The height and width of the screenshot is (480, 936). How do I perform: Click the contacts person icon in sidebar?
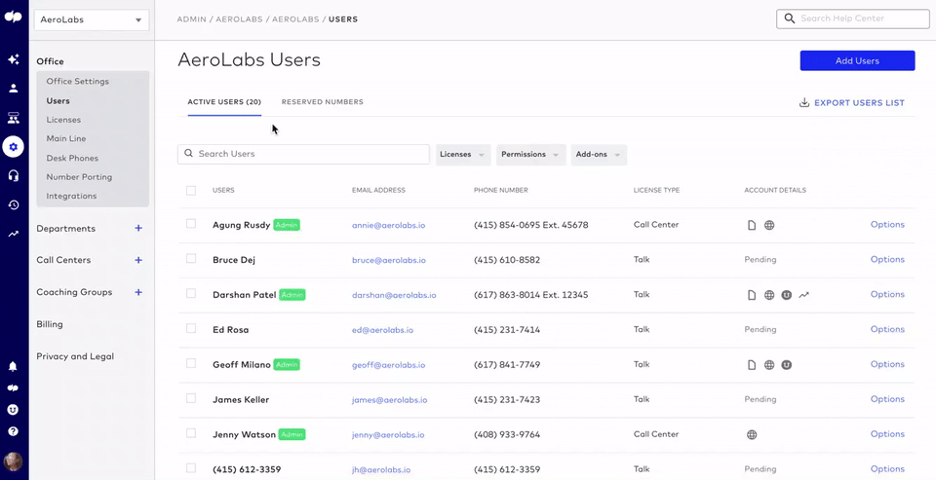(13, 88)
